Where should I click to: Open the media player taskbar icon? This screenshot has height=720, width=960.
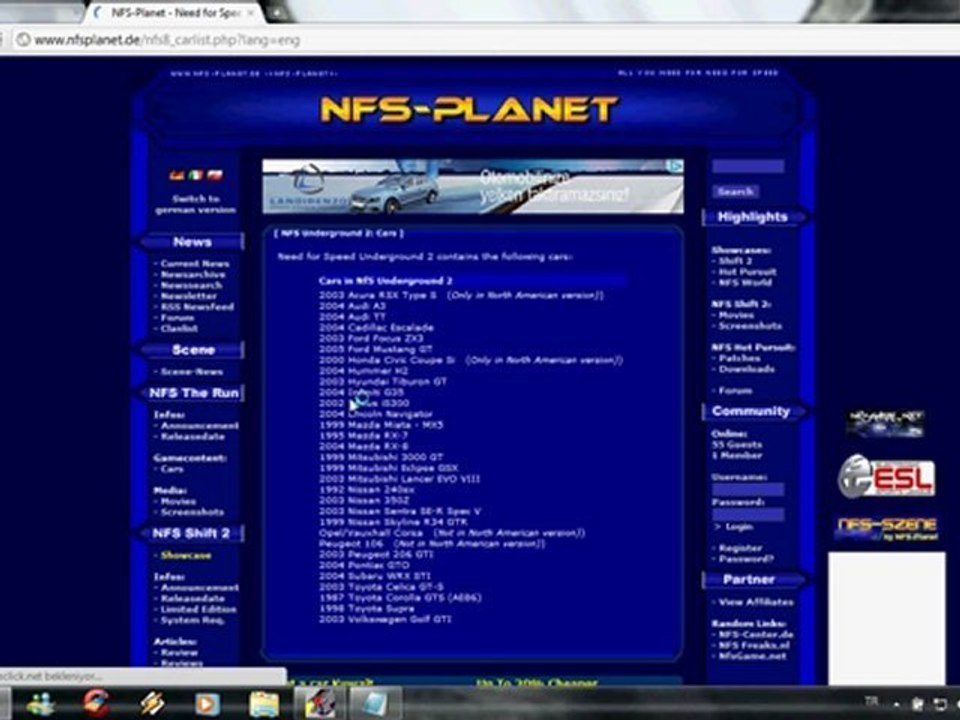[x=207, y=703]
